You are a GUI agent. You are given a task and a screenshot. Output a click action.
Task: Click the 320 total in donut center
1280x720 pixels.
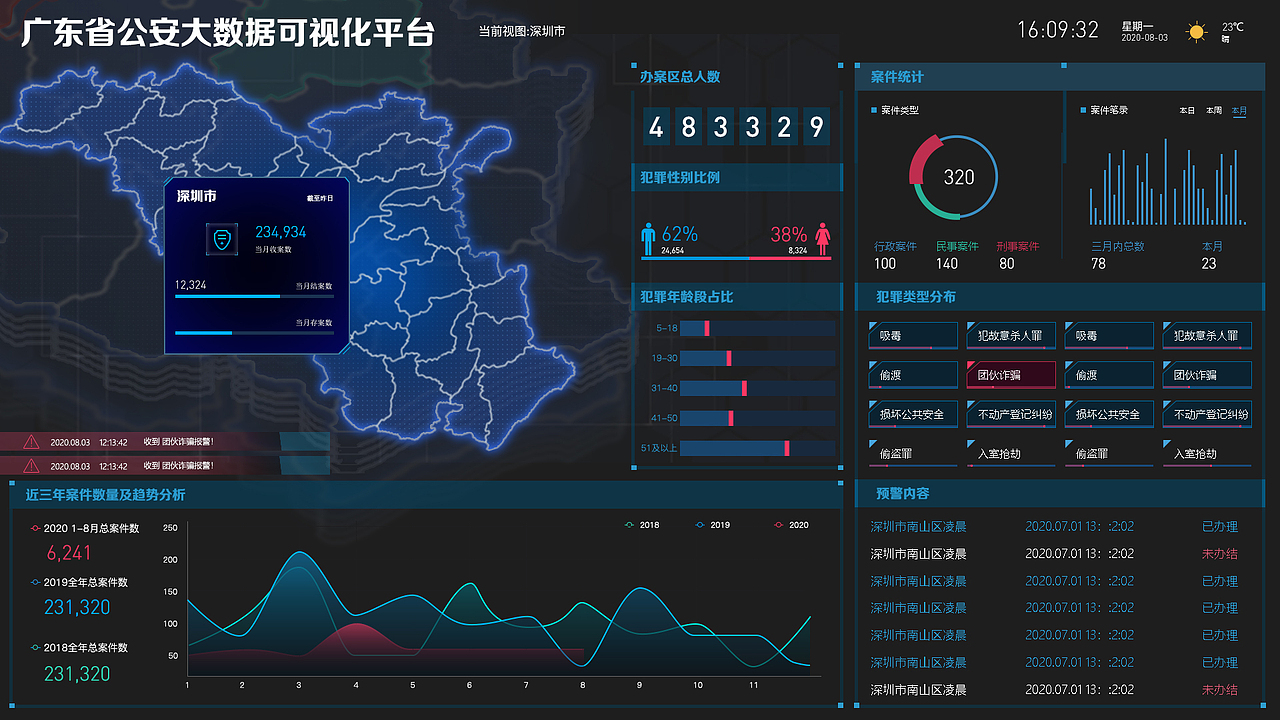[958, 177]
